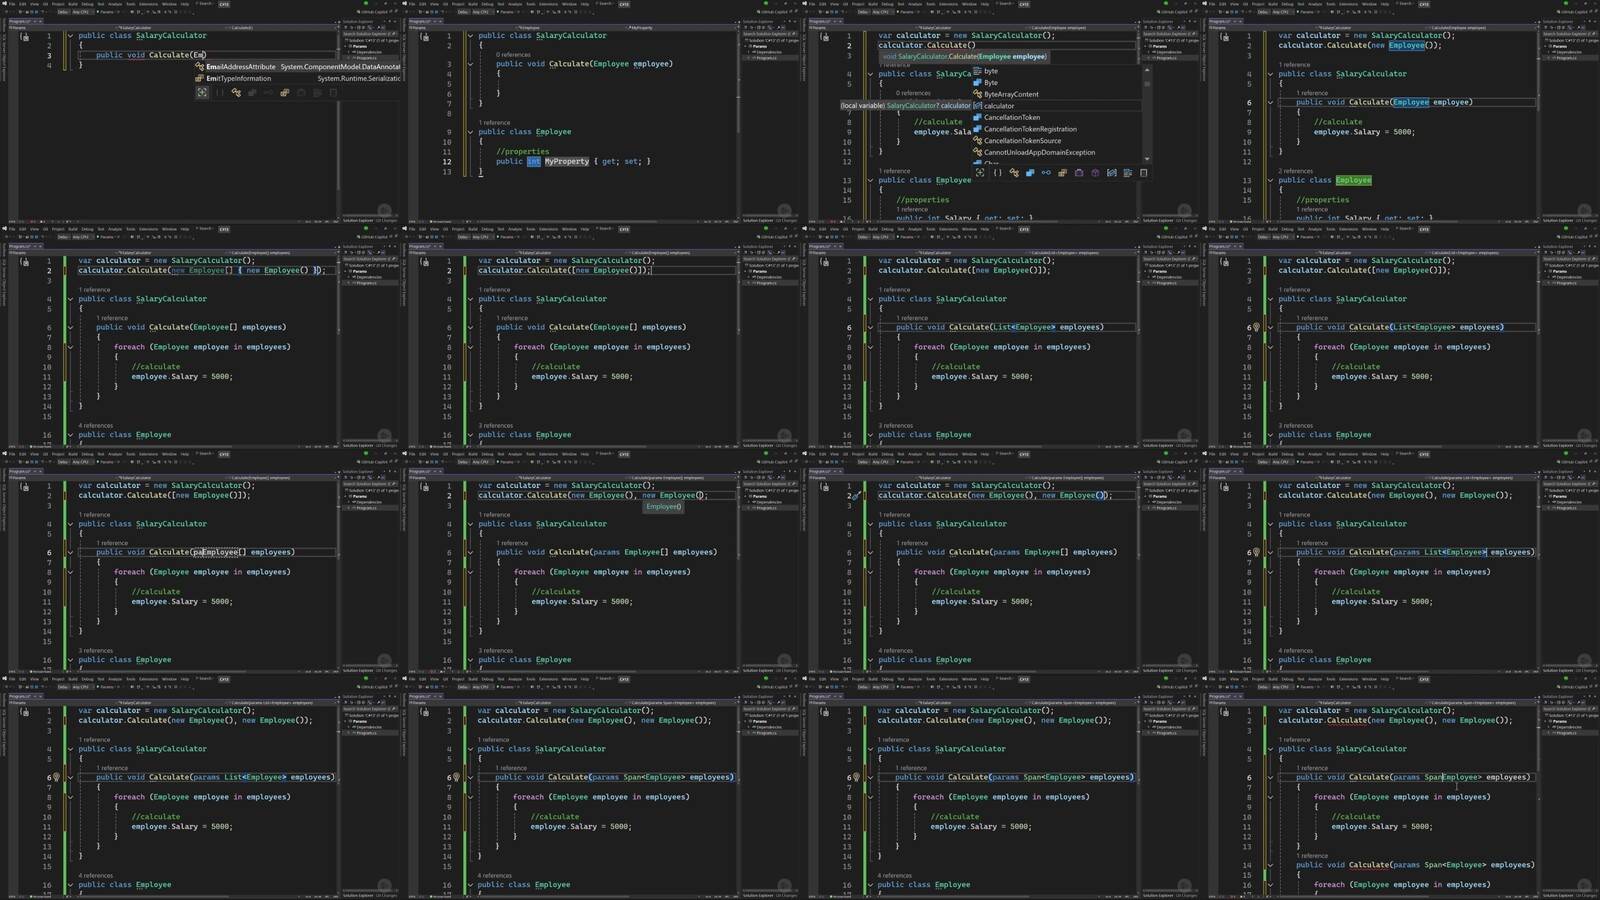The width and height of the screenshot is (1600, 900).
Task: Select CancellationTokenSource suggestion
Action: coord(1056,141)
